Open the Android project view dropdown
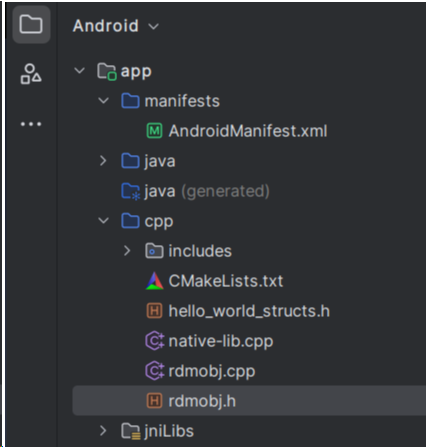The width and height of the screenshot is (426, 447). [116, 26]
